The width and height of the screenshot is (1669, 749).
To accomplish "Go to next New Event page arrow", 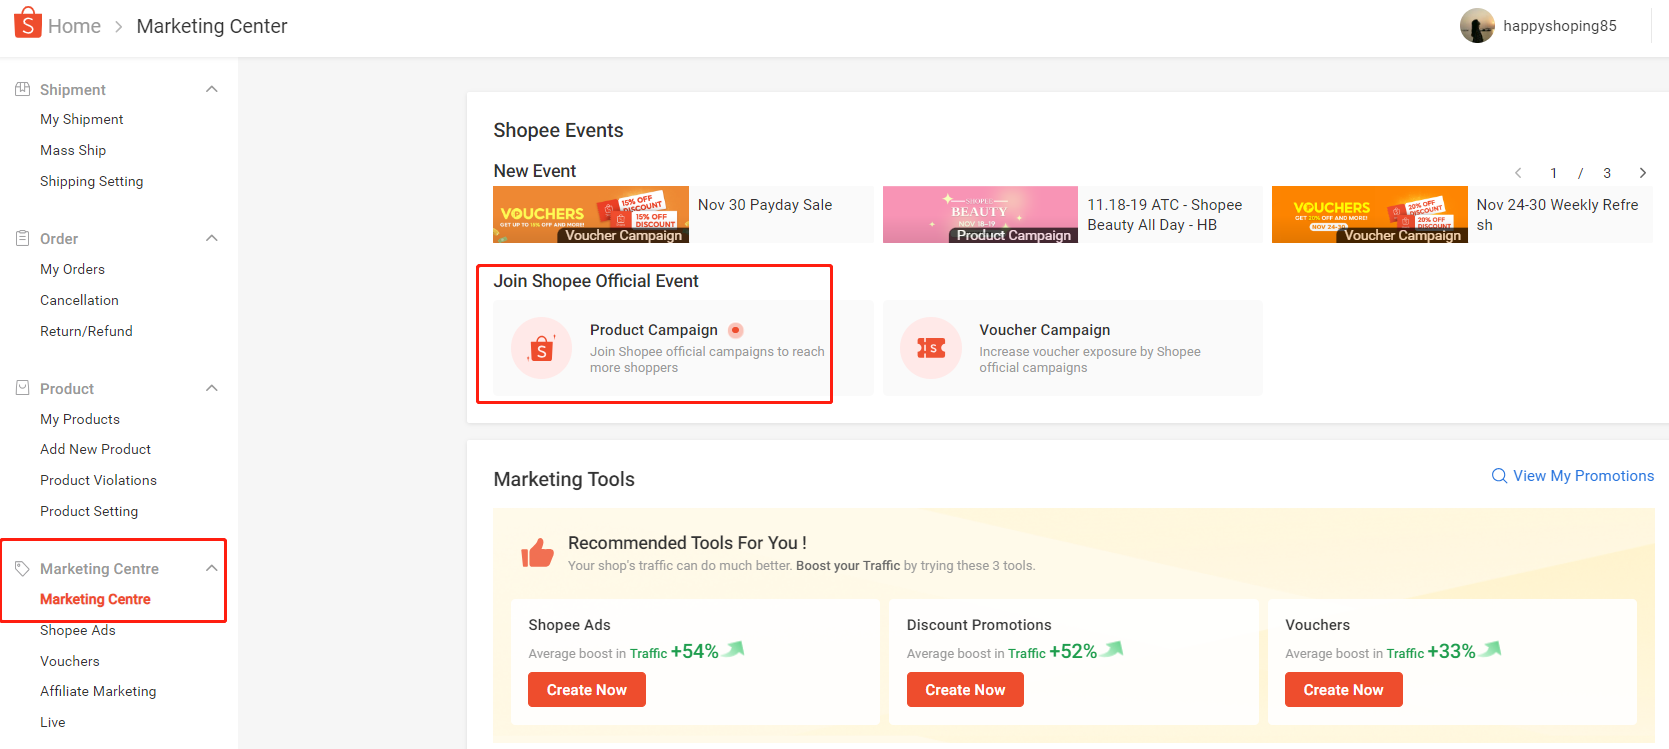I will 1642,173.
